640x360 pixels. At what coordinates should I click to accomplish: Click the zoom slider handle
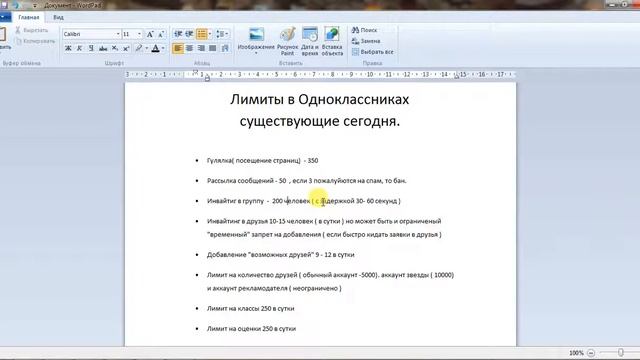pos(621,353)
